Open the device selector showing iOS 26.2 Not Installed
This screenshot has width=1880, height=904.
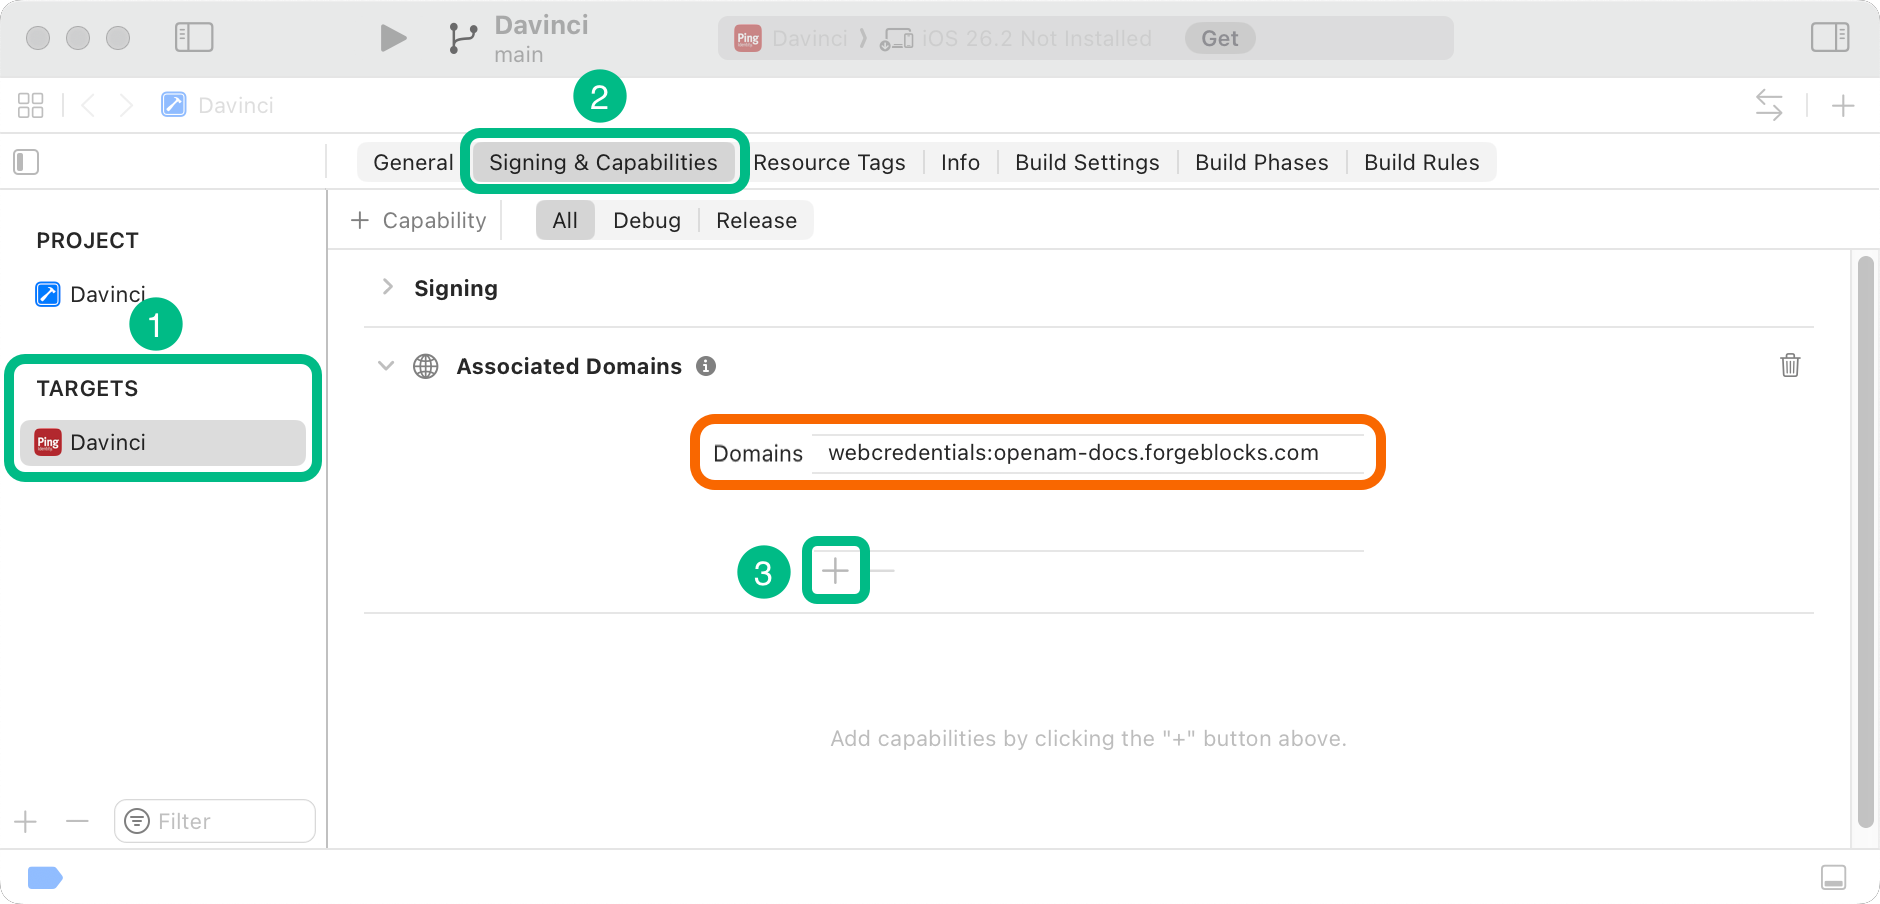[1034, 38]
